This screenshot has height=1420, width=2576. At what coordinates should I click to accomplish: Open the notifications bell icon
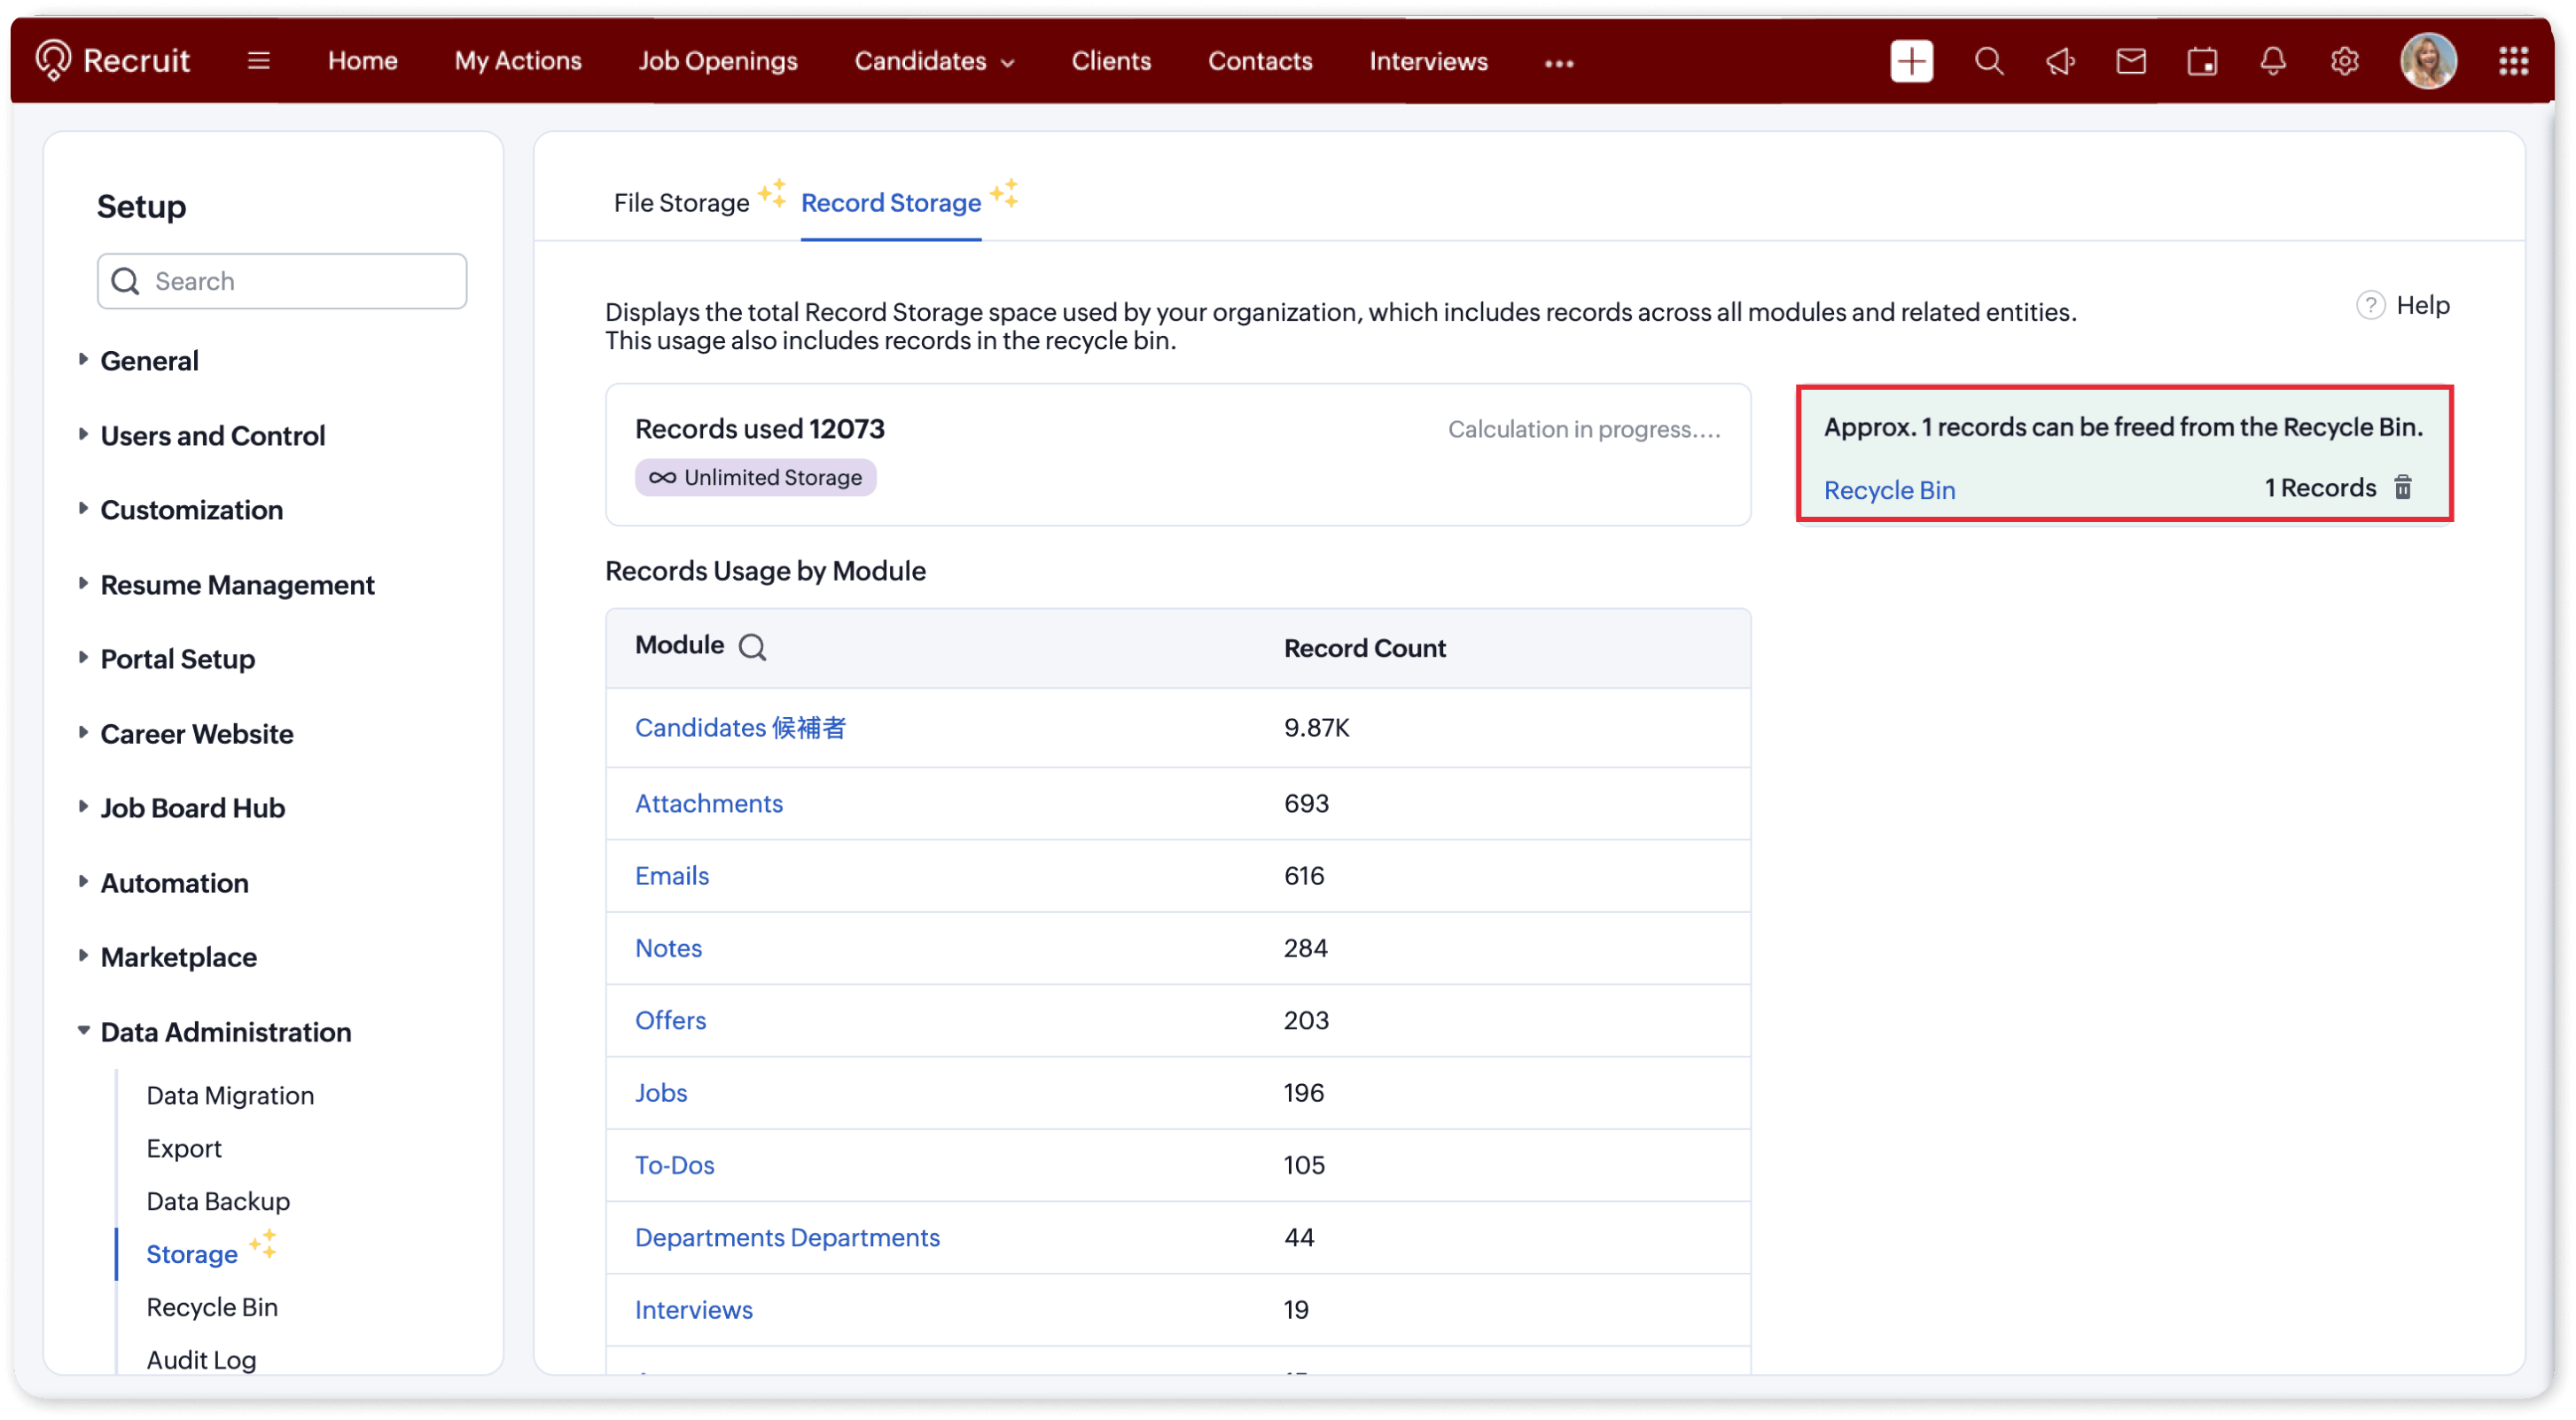point(2272,62)
